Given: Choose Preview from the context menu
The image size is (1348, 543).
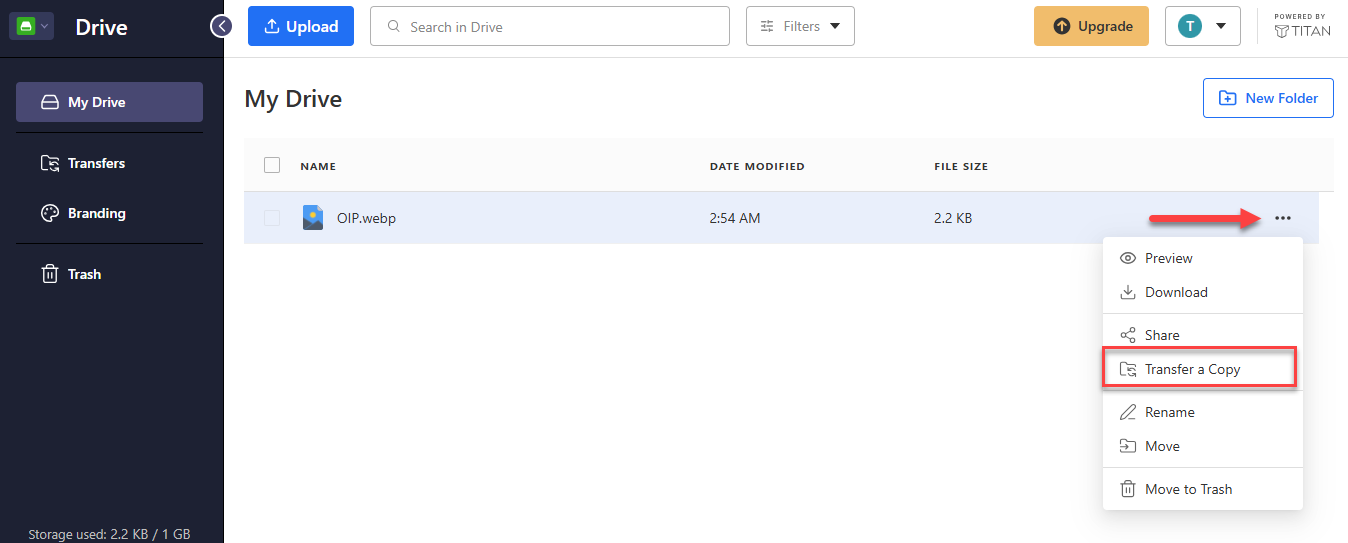Looking at the screenshot, I should 1203,258.
